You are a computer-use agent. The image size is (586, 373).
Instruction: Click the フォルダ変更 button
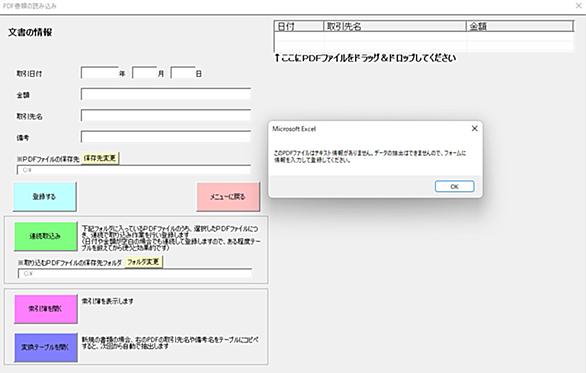coord(144,262)
